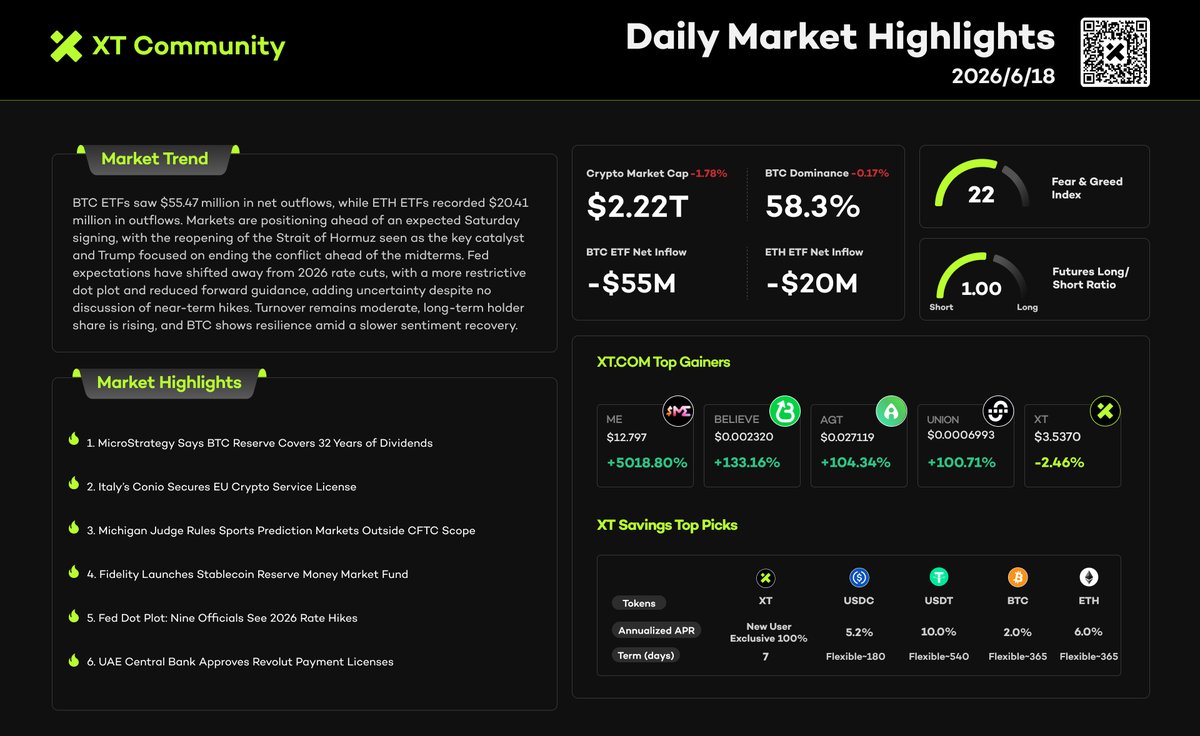
Task: Click the UNION price $0.0006993
Action: pos(959,437)
